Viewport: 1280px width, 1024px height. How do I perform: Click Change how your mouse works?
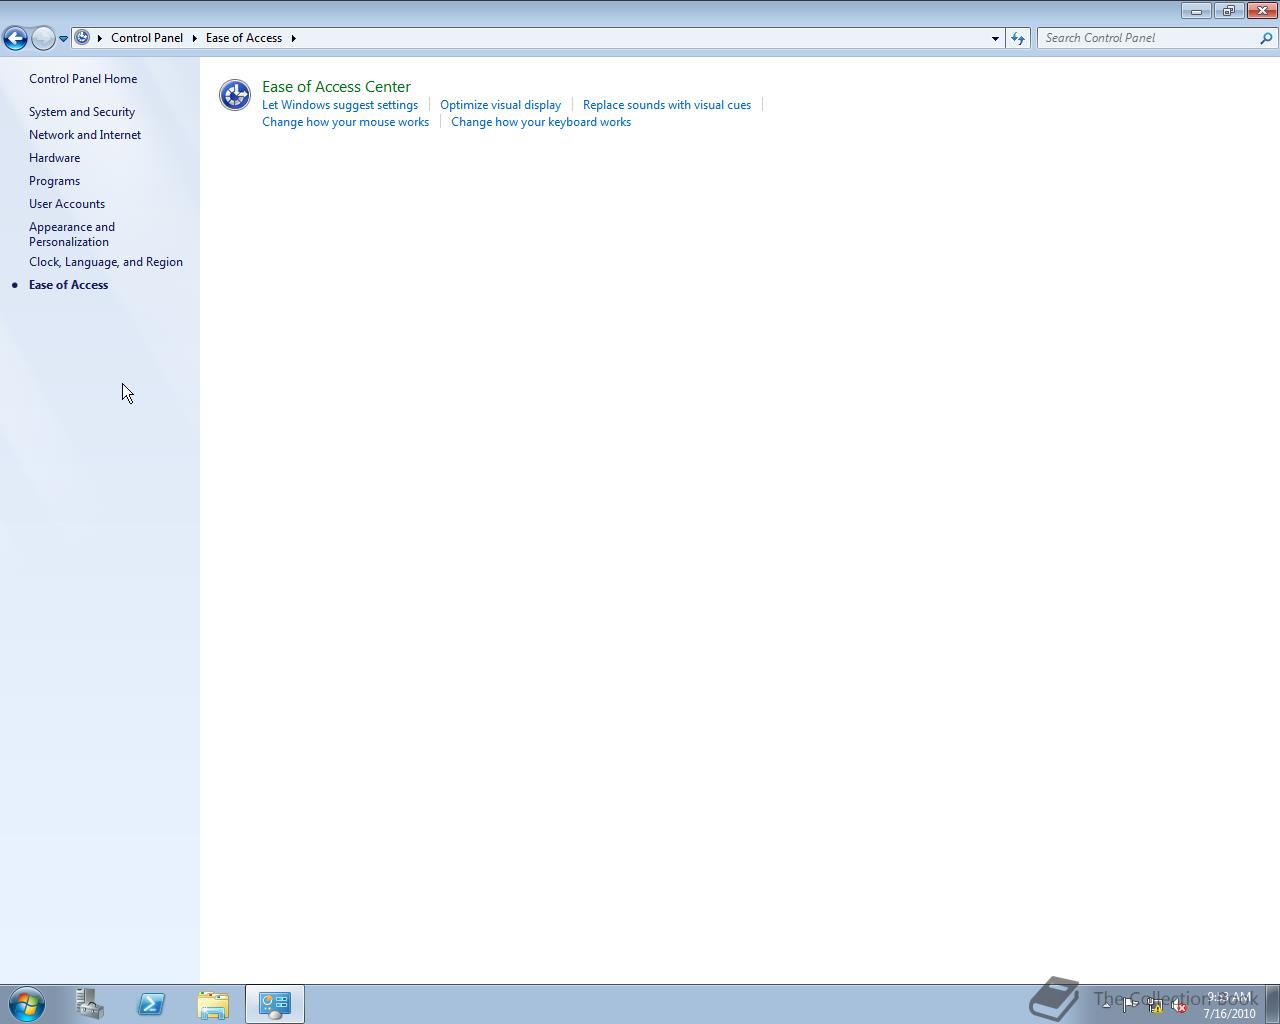(x=345, y=122)
